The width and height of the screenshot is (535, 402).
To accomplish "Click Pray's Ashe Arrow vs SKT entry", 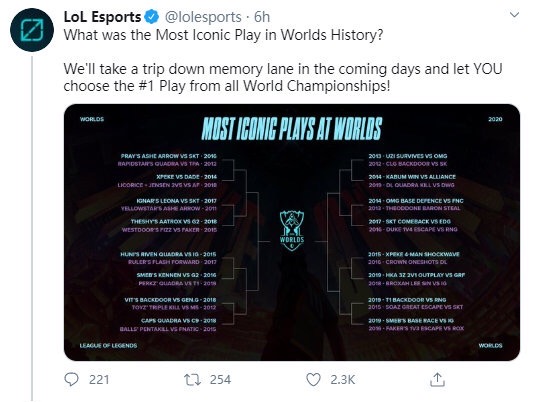I will [x=169, y=156].
